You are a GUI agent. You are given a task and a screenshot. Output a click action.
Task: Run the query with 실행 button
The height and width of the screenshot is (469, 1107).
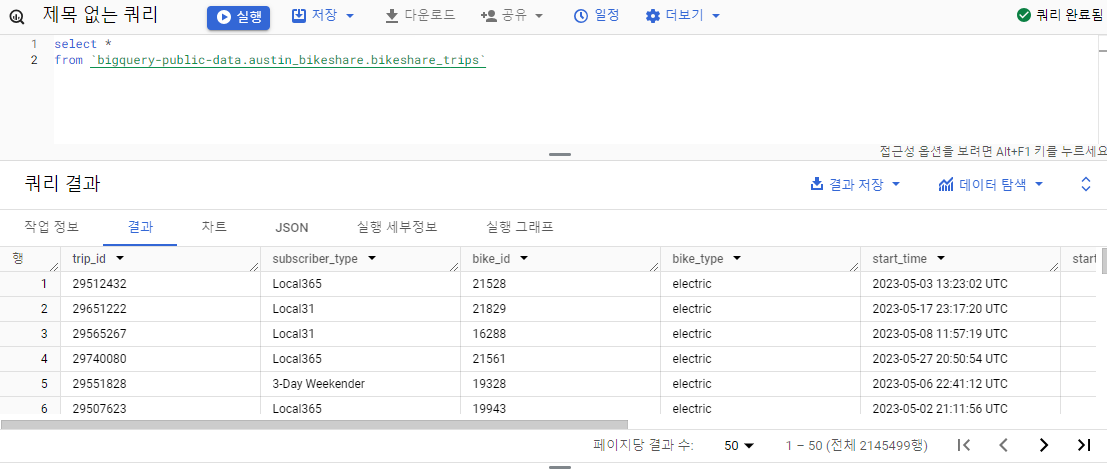(239, 17)
